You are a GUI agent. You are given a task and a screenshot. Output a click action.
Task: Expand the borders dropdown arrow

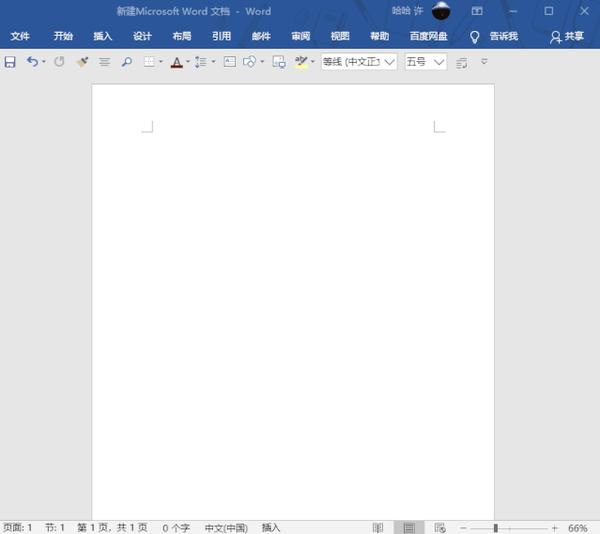[161, 62]
